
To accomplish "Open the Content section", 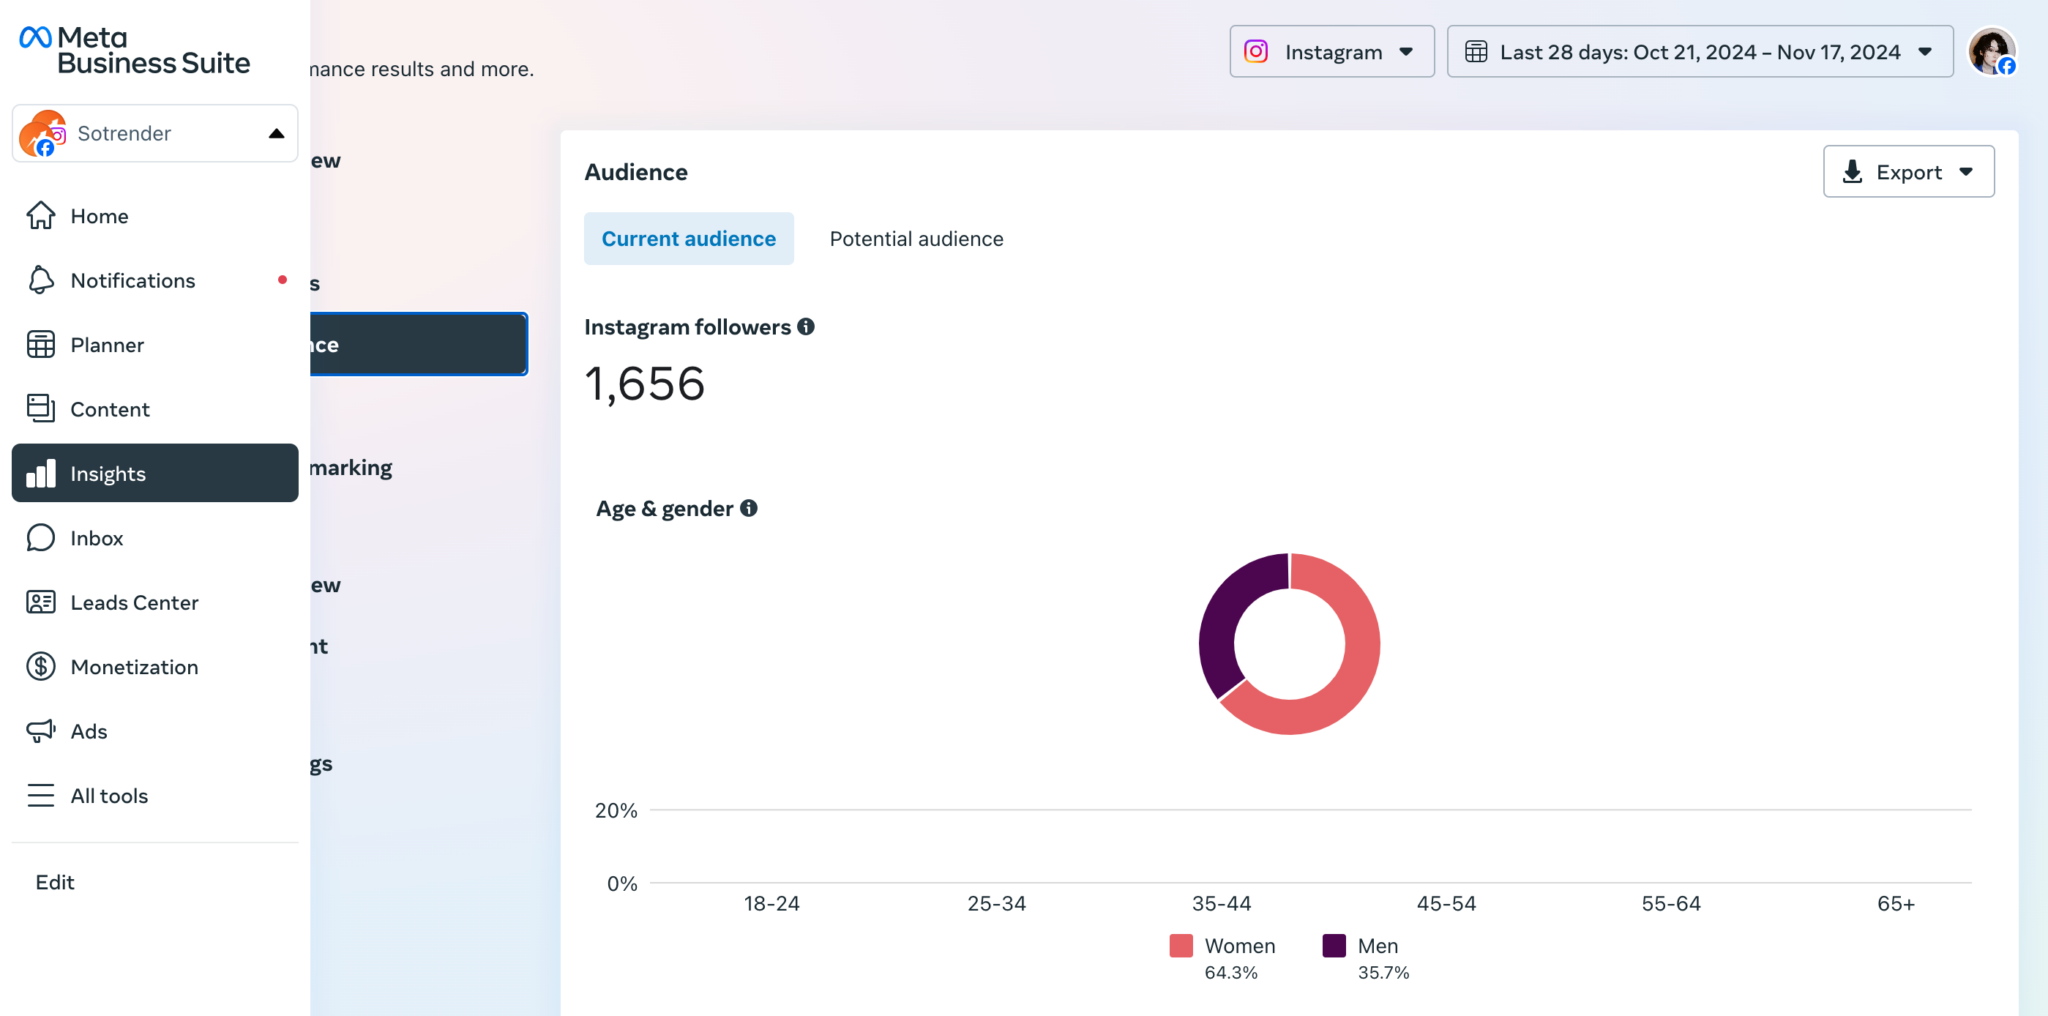I will pyautogui.click(x=110, y=408).
